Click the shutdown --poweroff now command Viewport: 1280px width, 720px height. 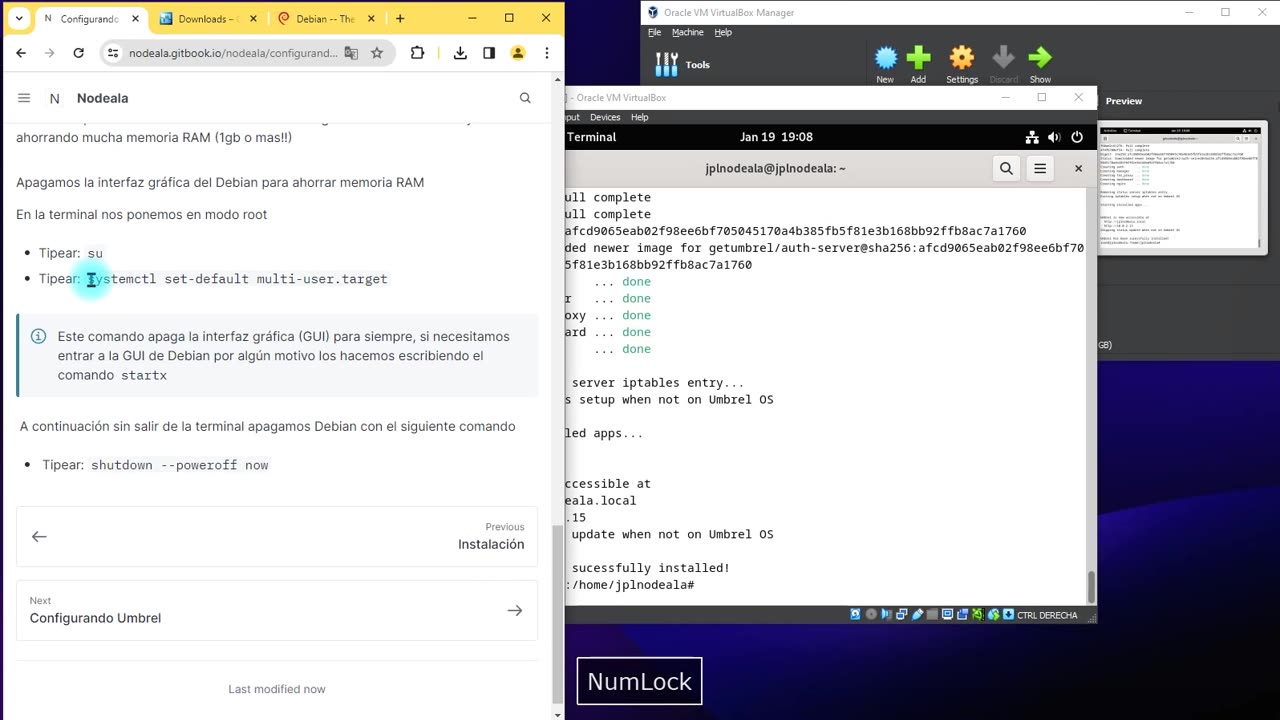[x=180, y=465]
